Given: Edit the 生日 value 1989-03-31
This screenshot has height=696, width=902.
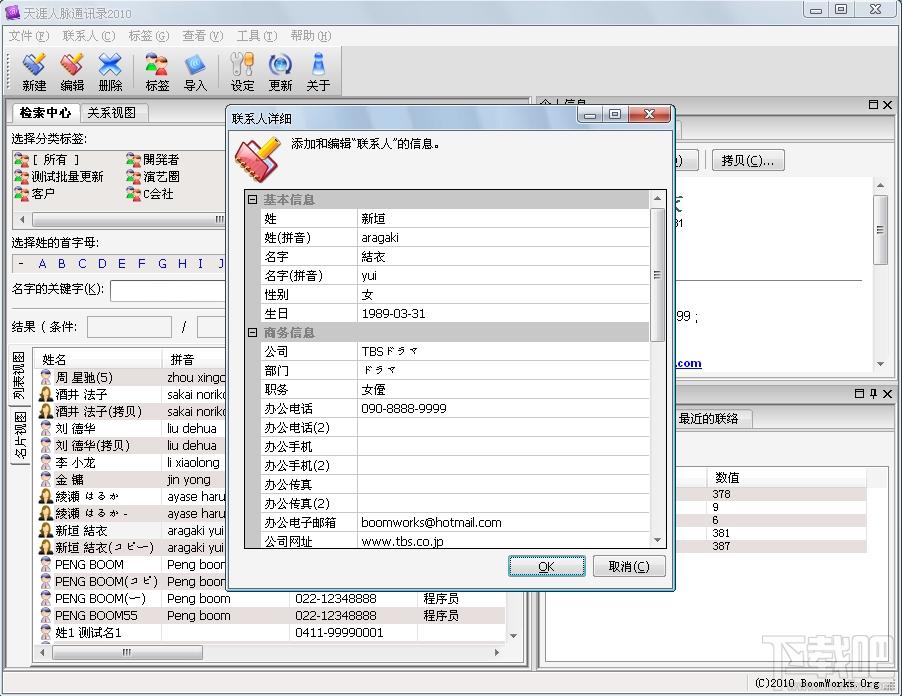Looking at the screenshot, I should point(503,313).
